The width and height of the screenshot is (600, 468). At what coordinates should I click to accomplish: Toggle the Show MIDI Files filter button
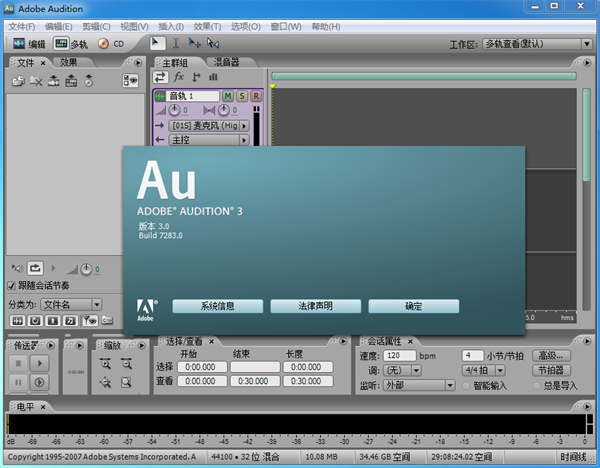[x=70, y=321]
